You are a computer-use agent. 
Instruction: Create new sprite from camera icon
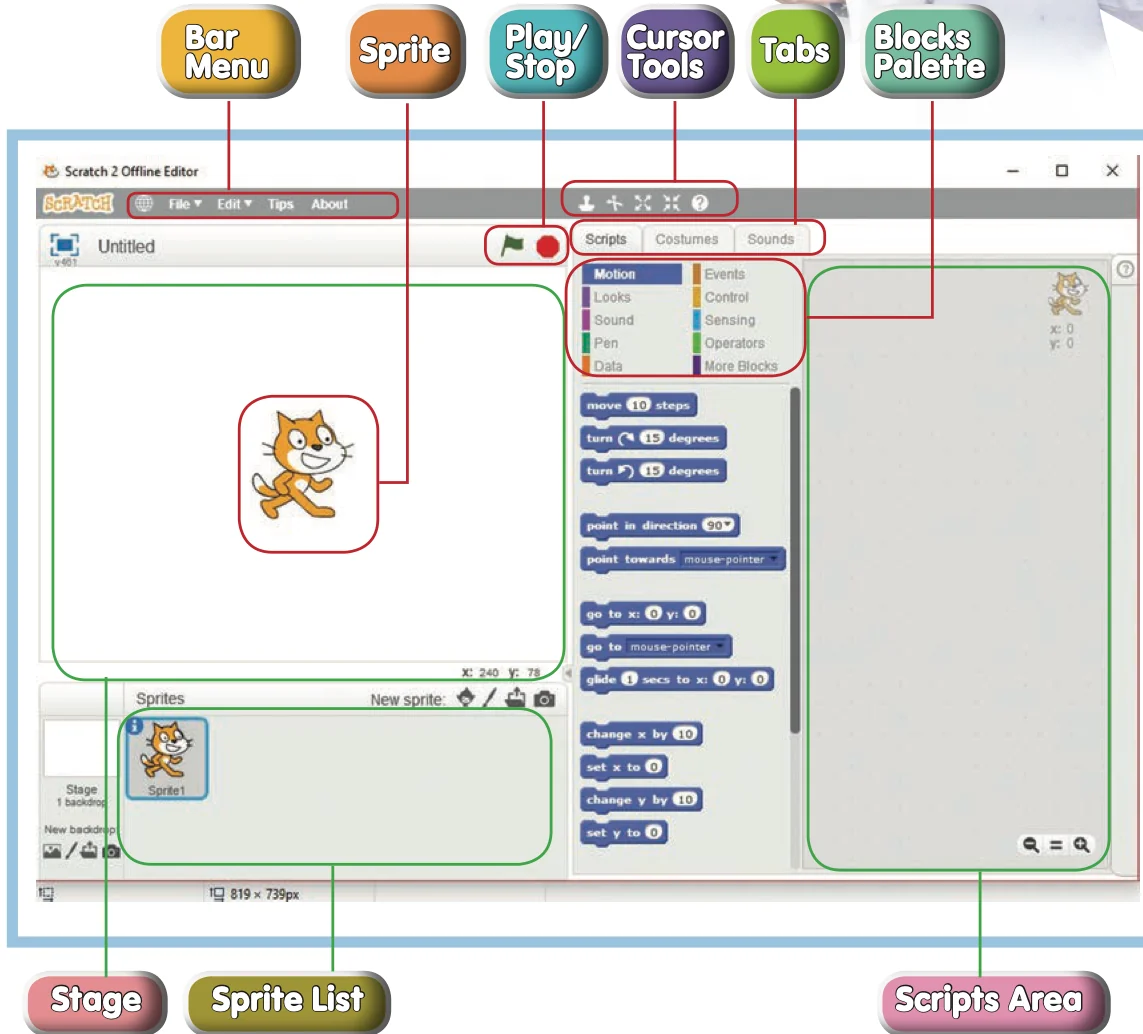pos(544,699)
